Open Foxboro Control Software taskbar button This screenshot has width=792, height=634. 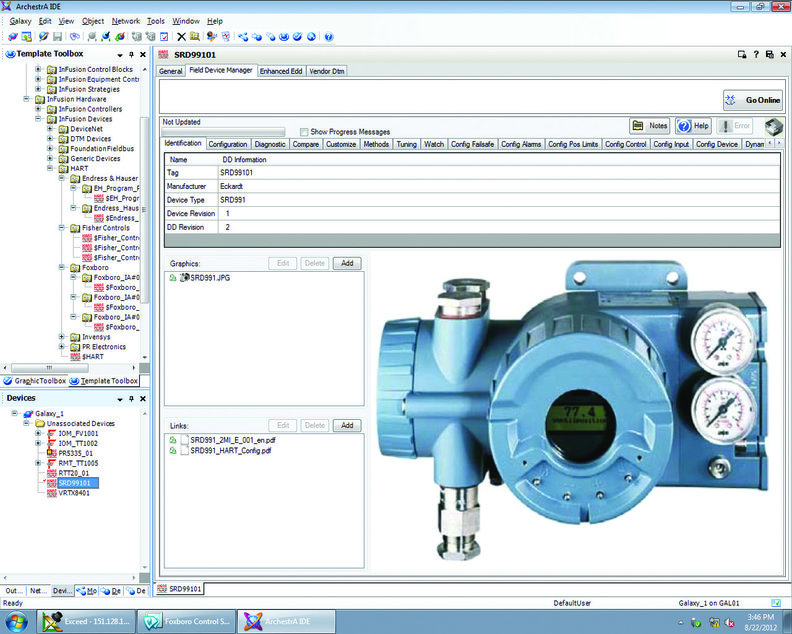(186, 621)
